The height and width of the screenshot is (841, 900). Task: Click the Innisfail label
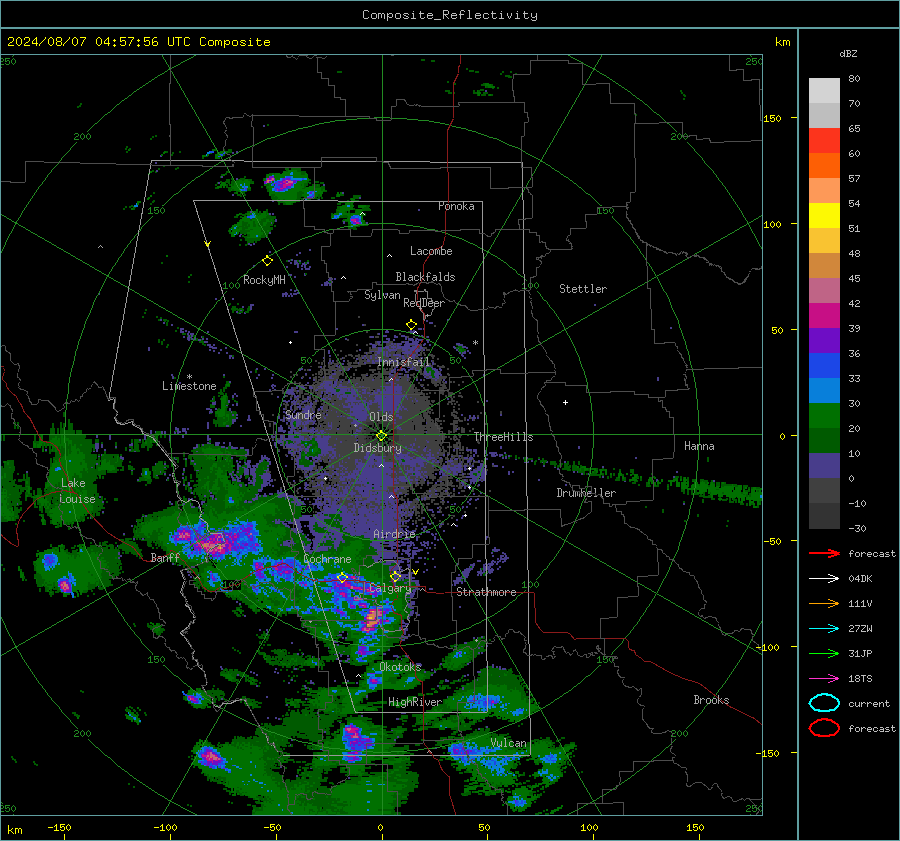click(x=404, y=362)
